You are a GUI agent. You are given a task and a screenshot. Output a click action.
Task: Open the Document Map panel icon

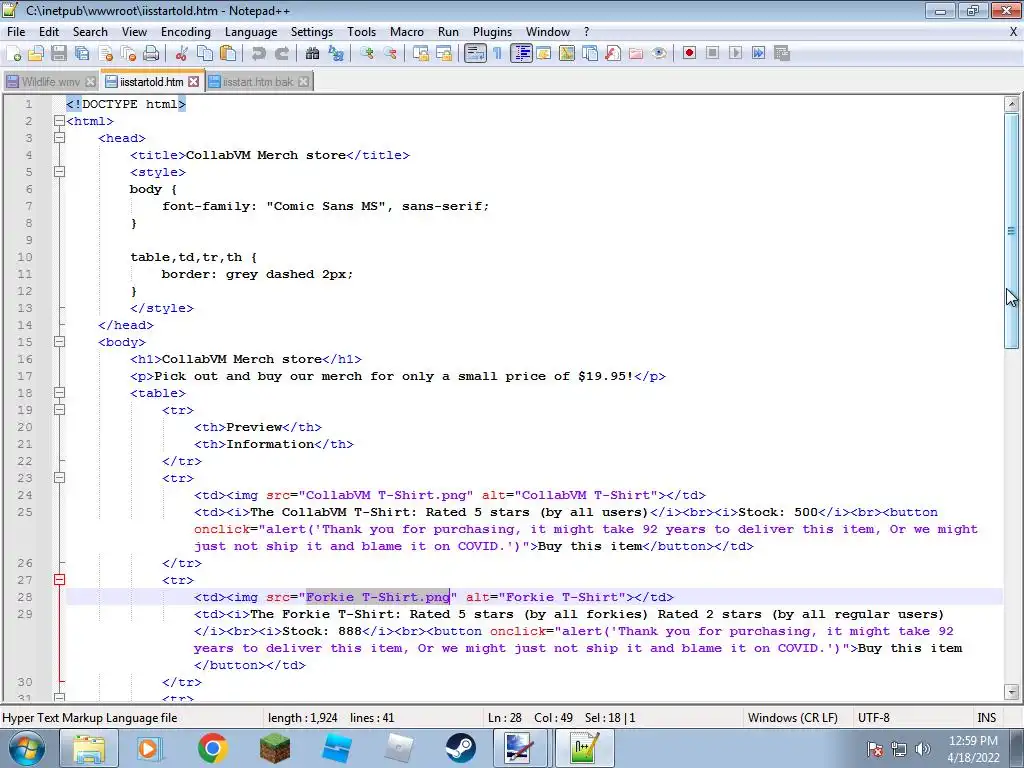coord(567,54)
